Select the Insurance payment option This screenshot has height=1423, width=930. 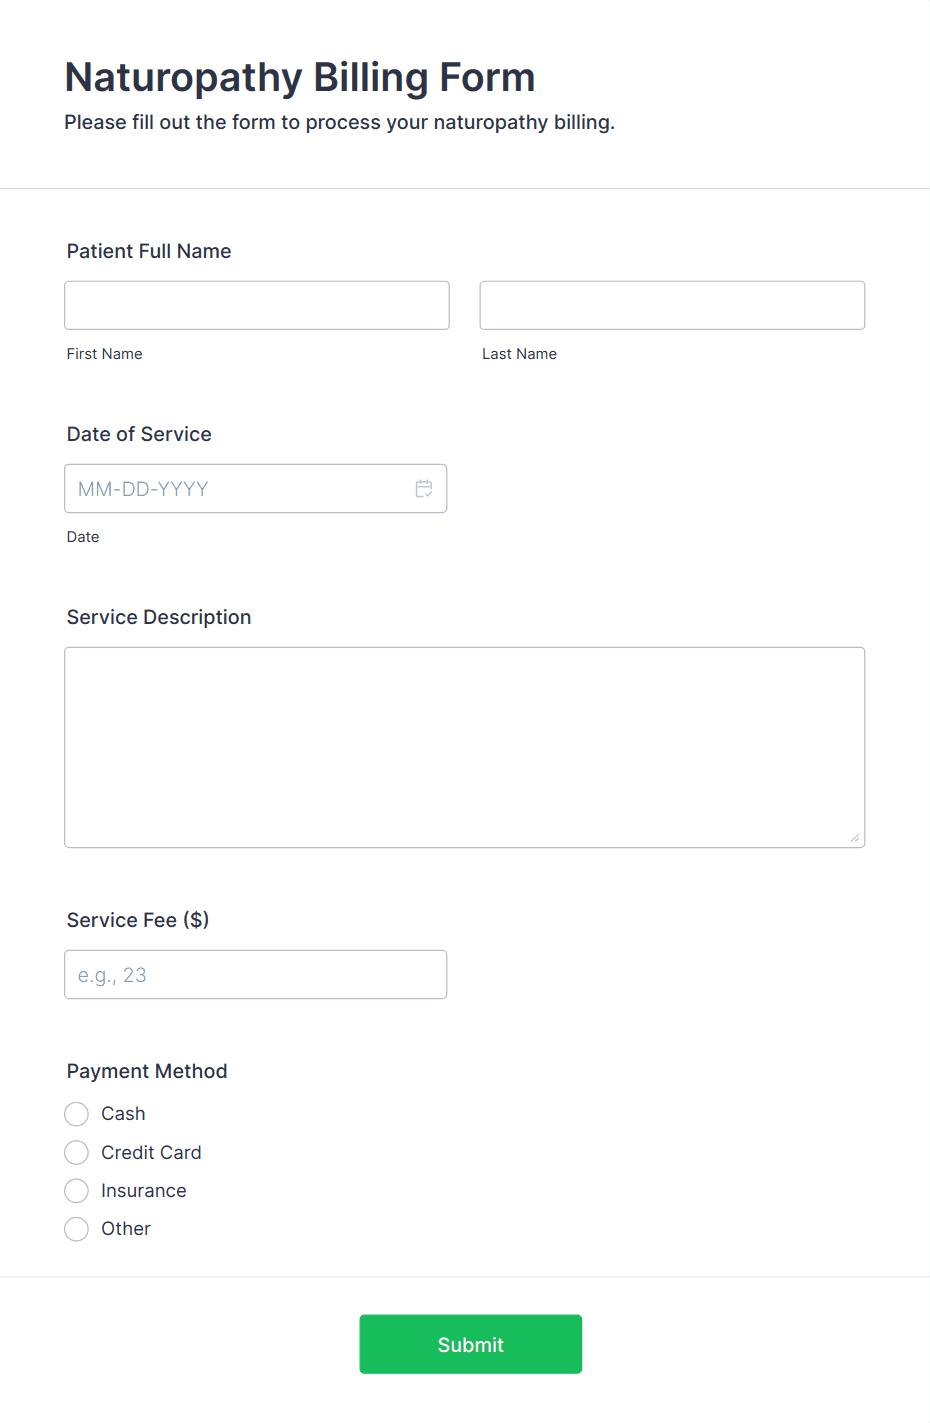pyautogui.click(x=77, y=1191)
